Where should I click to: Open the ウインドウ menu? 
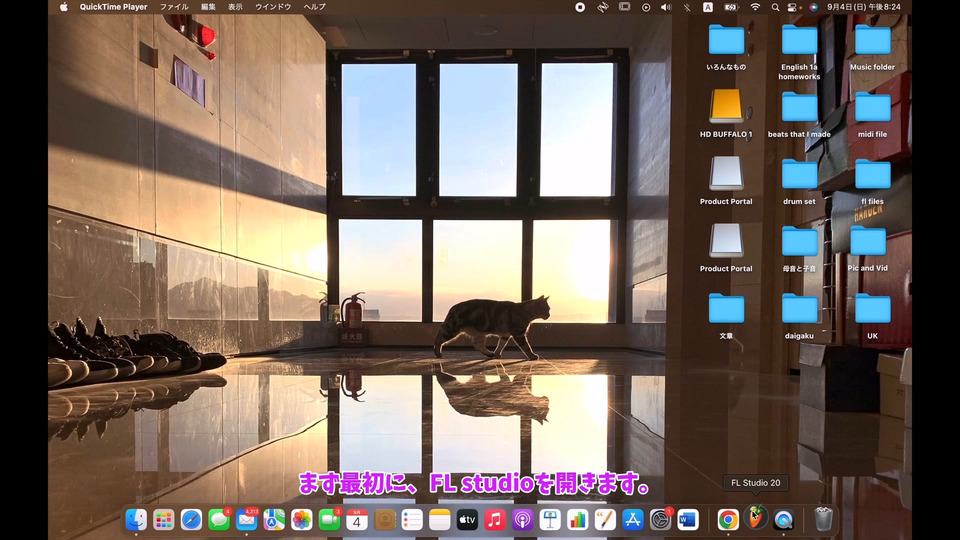point(273,7)
